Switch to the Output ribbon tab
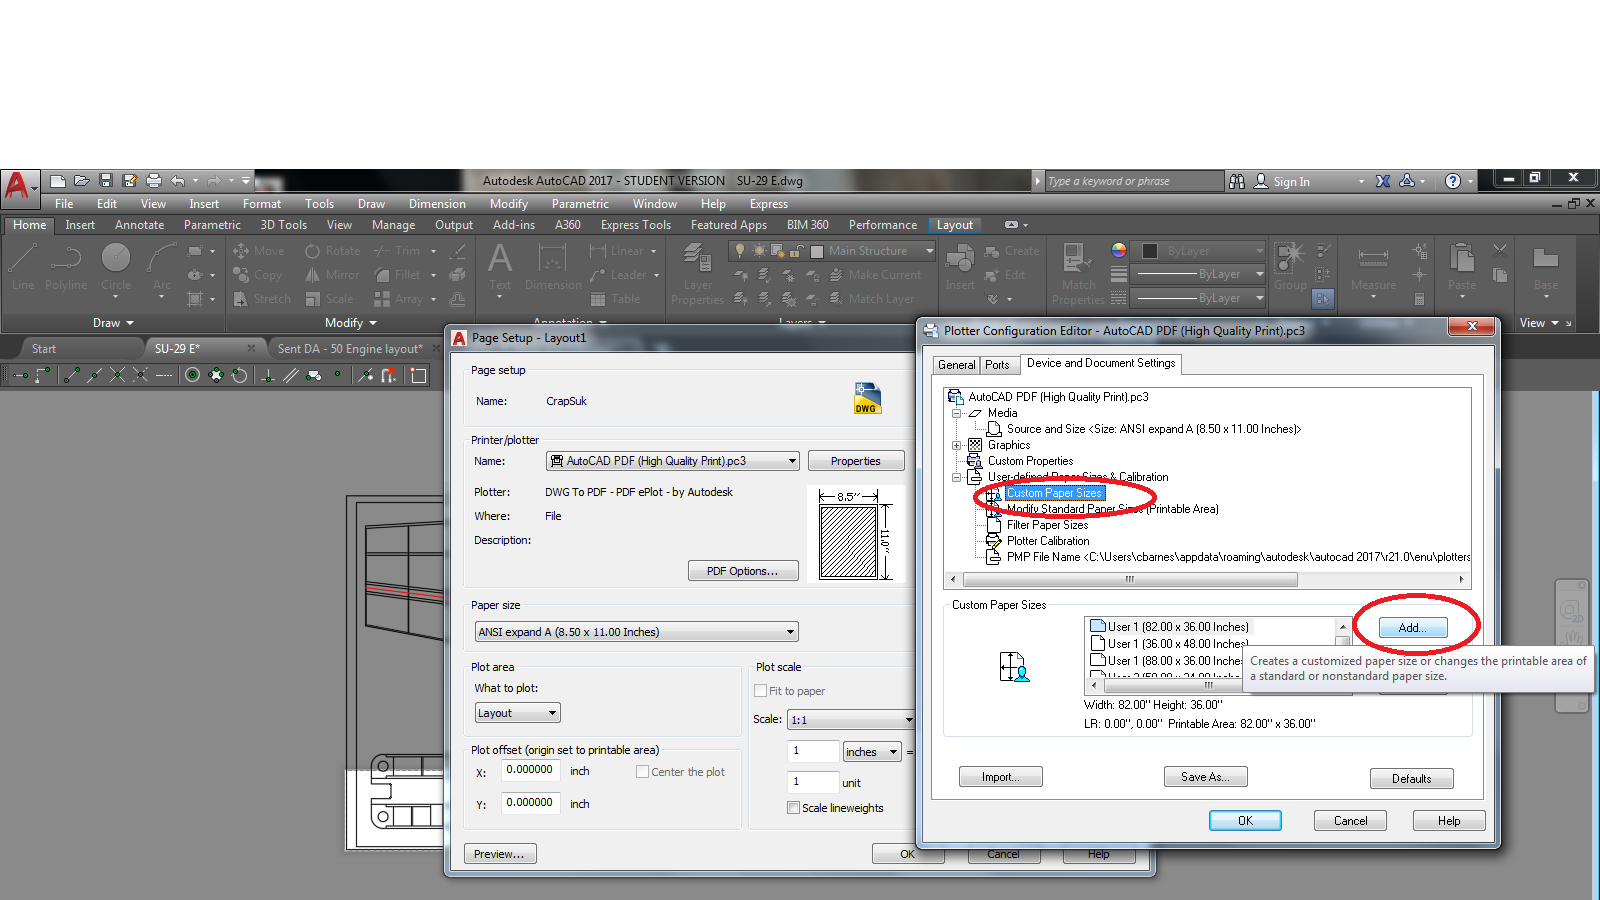 [454, 225]
